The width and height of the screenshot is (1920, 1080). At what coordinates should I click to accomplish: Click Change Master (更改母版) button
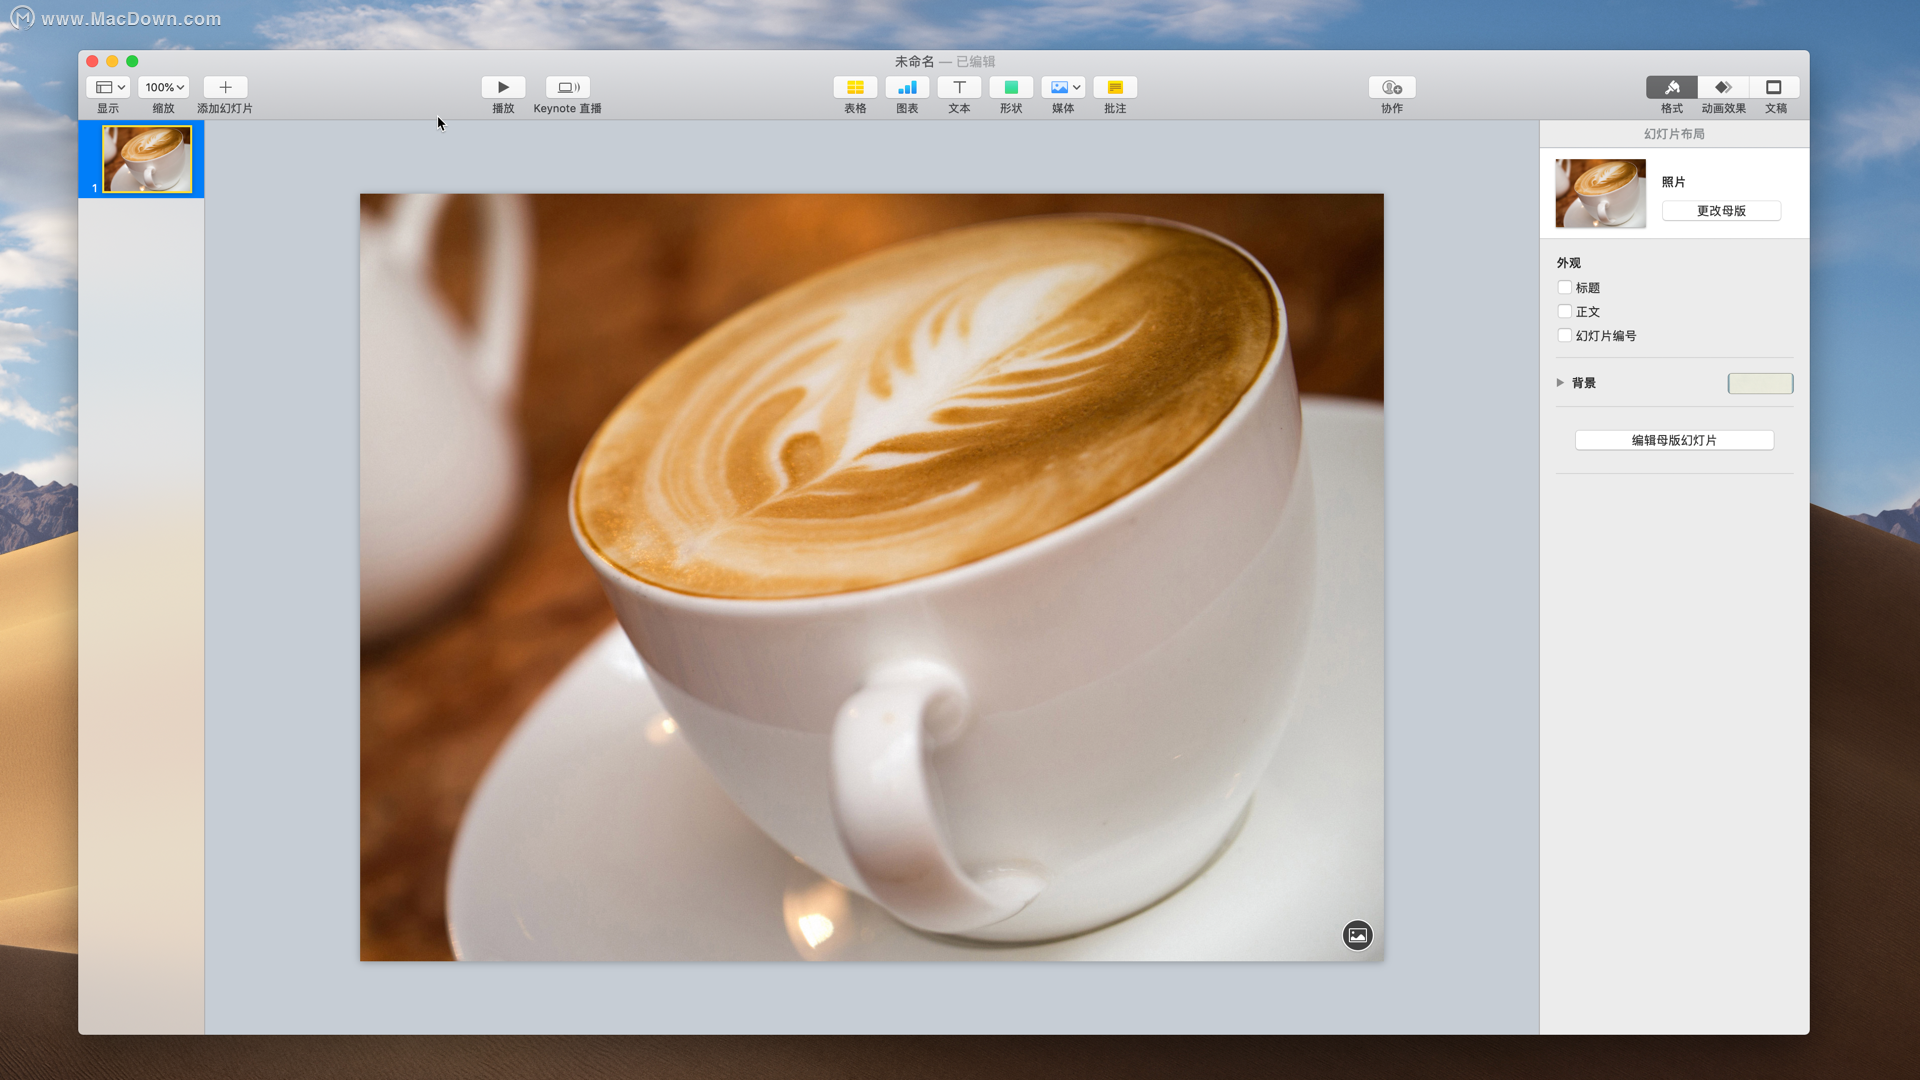(1721, 211)
